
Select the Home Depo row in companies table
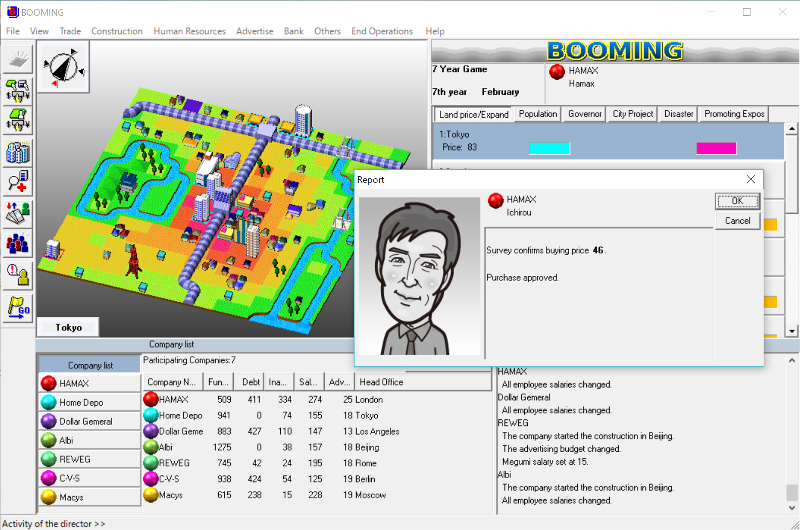point(316,416)
